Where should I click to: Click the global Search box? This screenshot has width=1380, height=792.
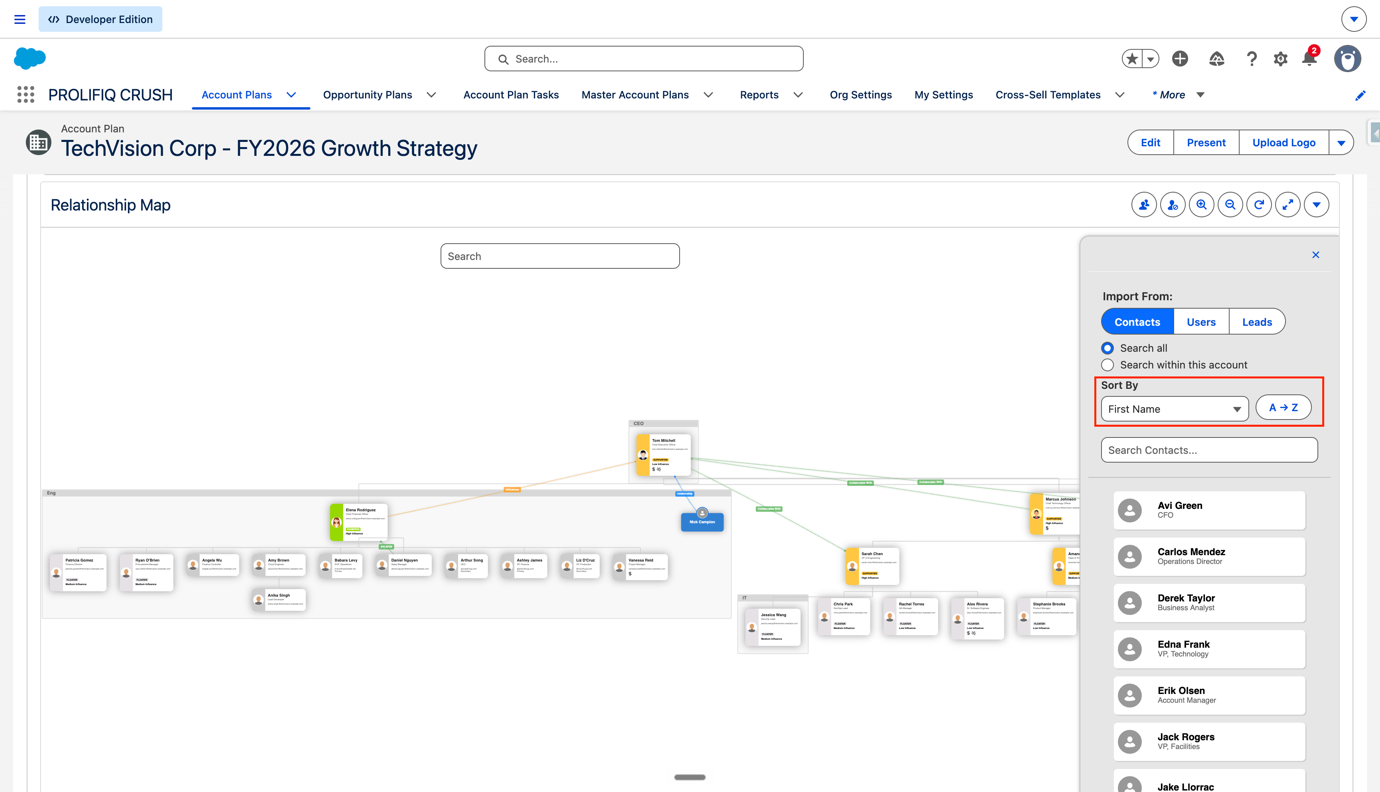click(644, 59)
